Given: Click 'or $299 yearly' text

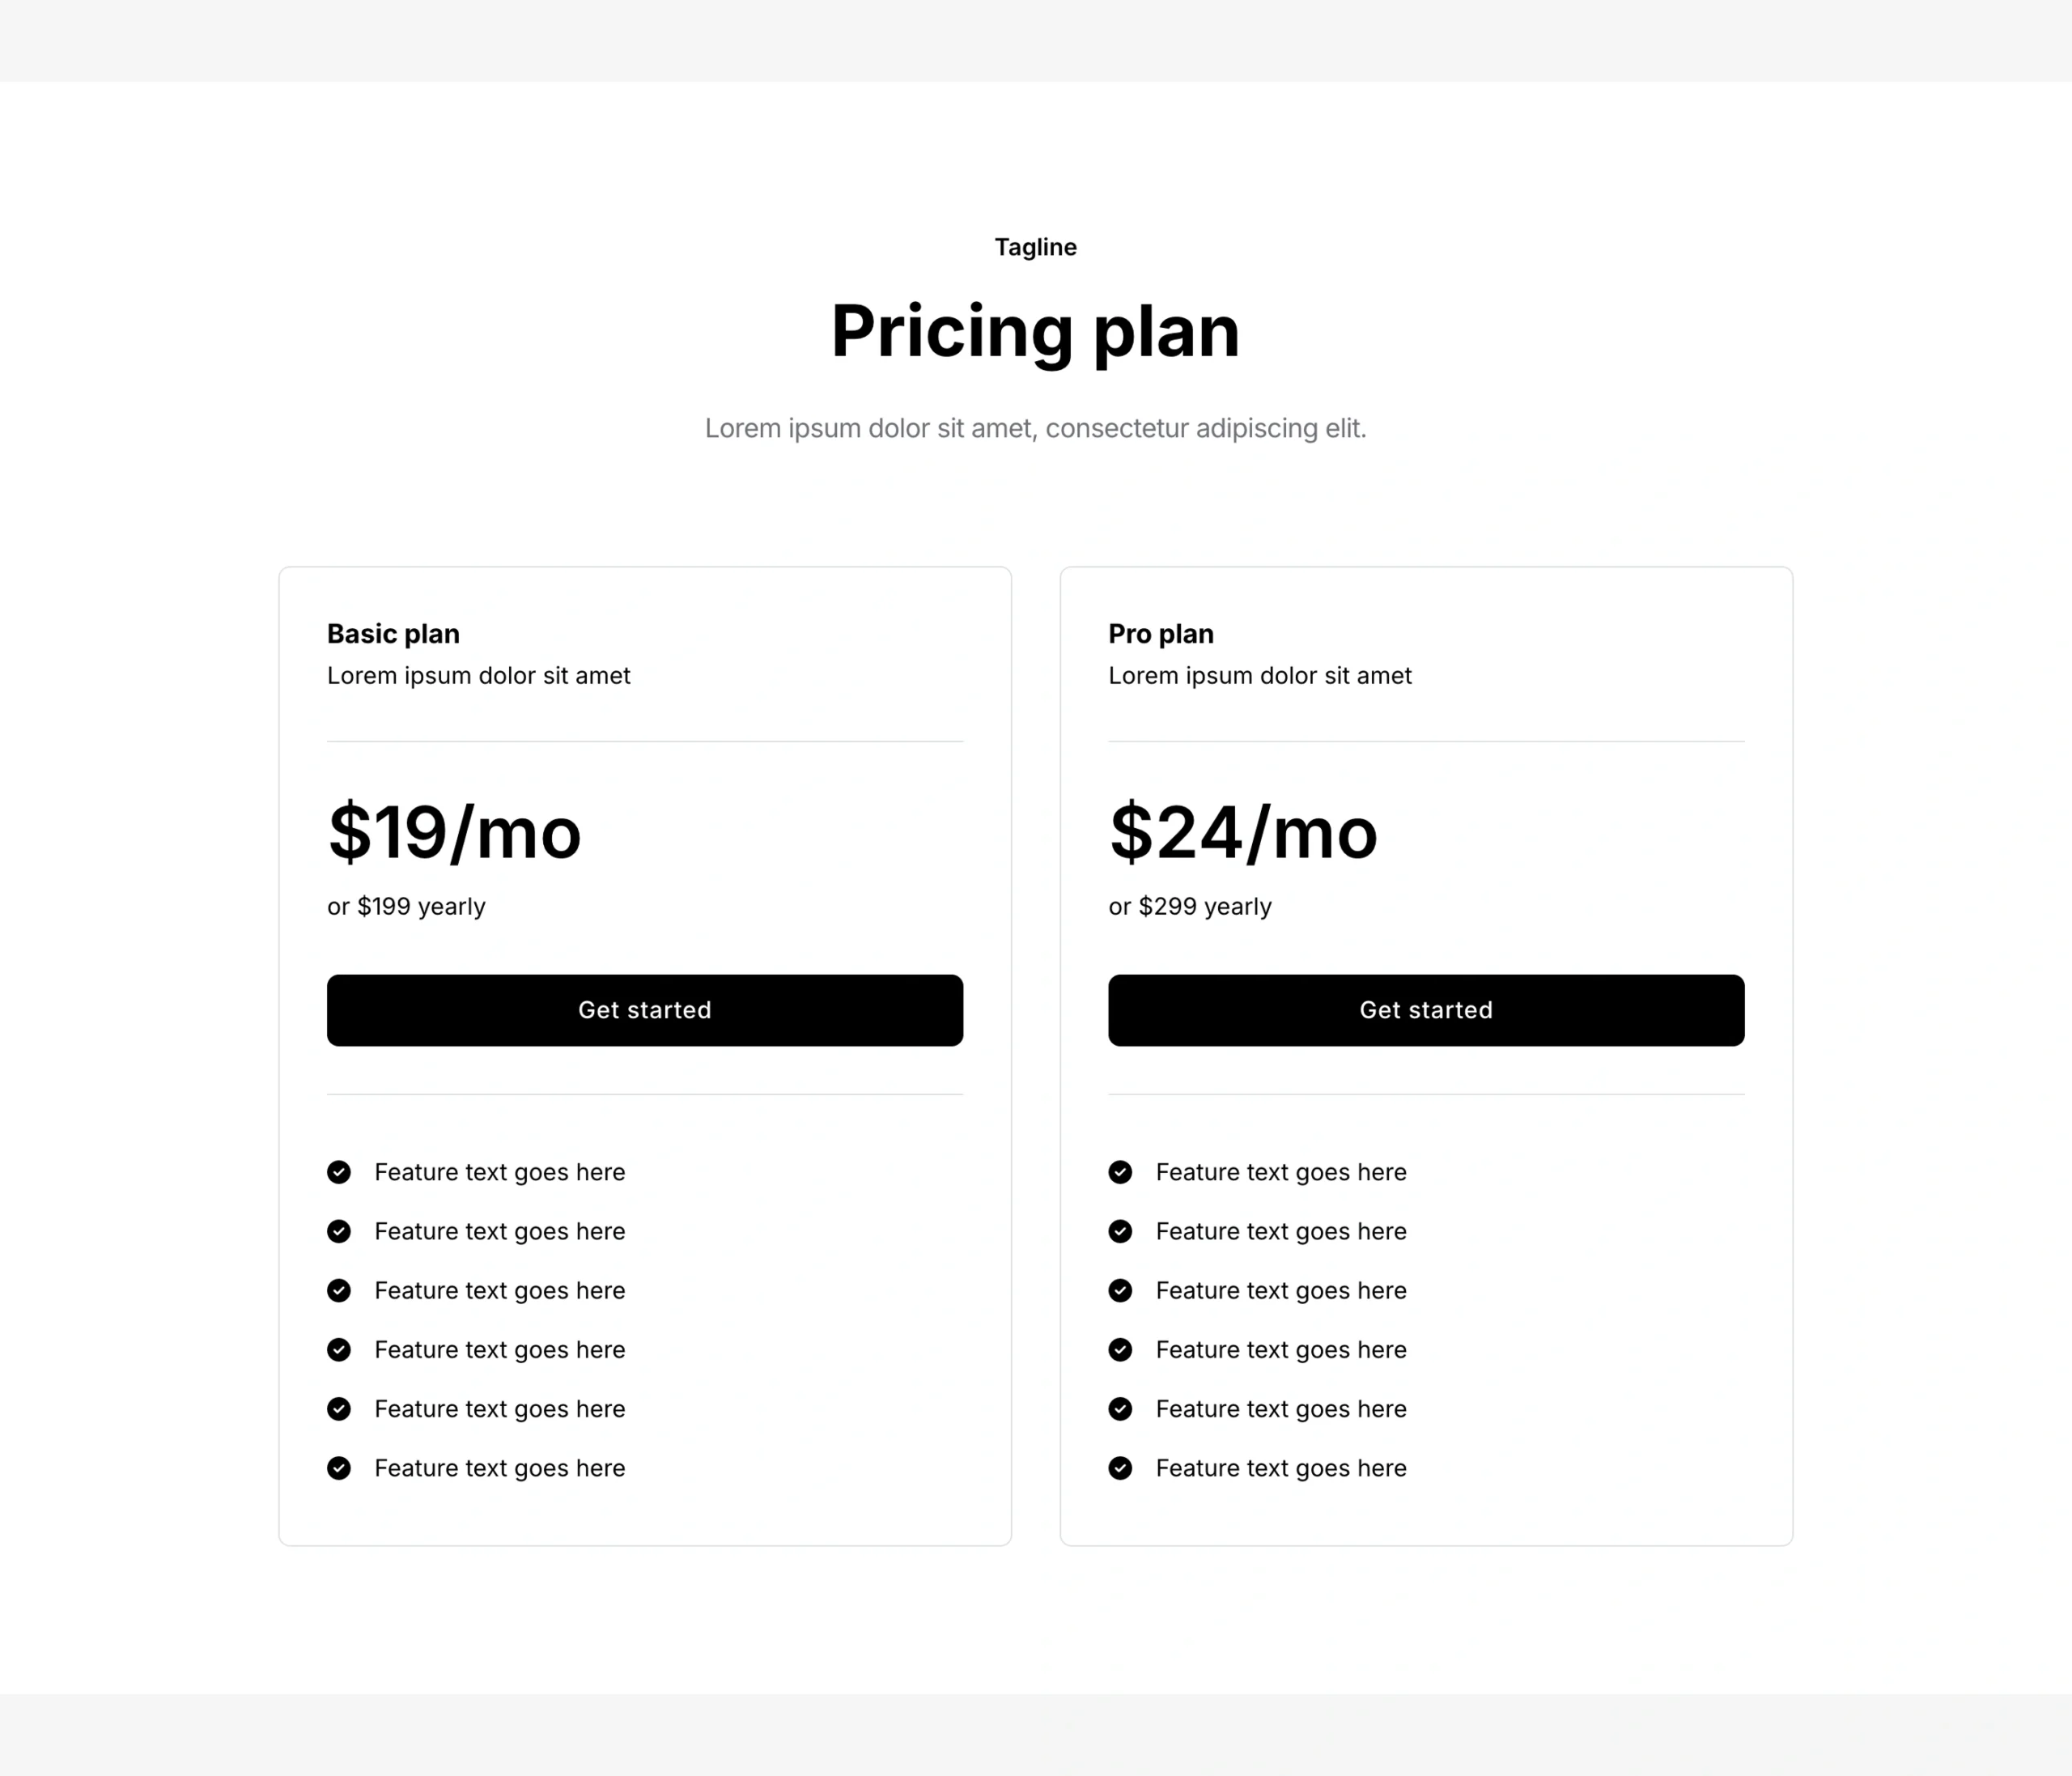Looking at the screenshot, I should 1189,906.
